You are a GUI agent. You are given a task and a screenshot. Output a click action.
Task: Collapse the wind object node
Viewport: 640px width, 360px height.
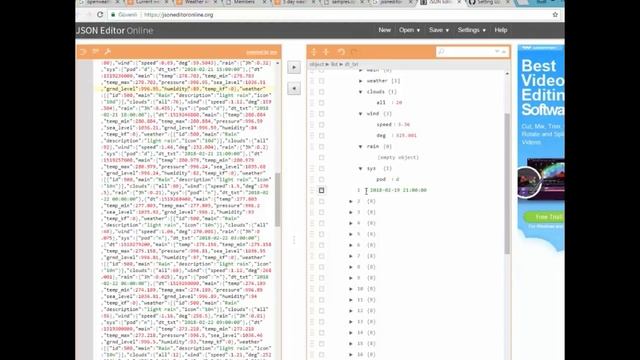(360, 114)
